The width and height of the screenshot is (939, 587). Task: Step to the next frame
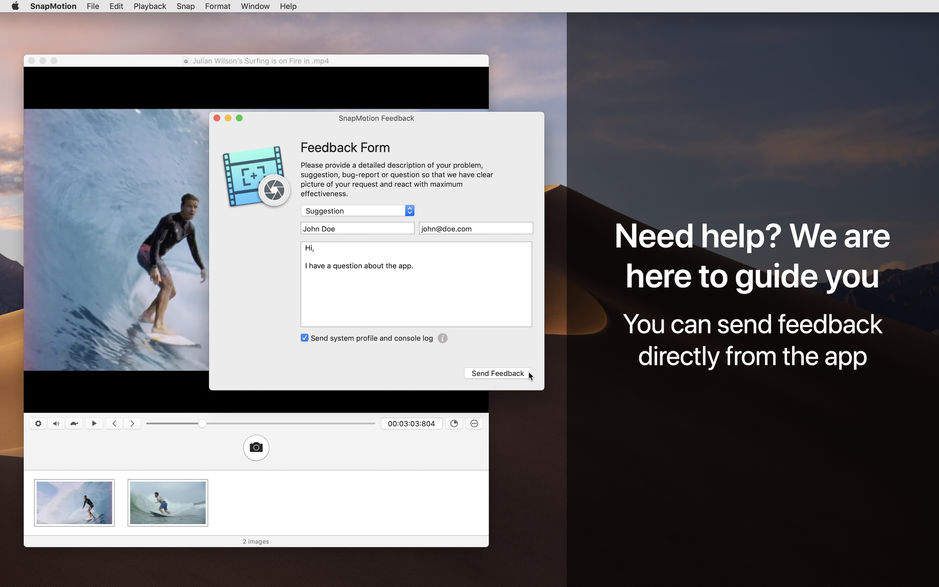click(x=132, y=423)
